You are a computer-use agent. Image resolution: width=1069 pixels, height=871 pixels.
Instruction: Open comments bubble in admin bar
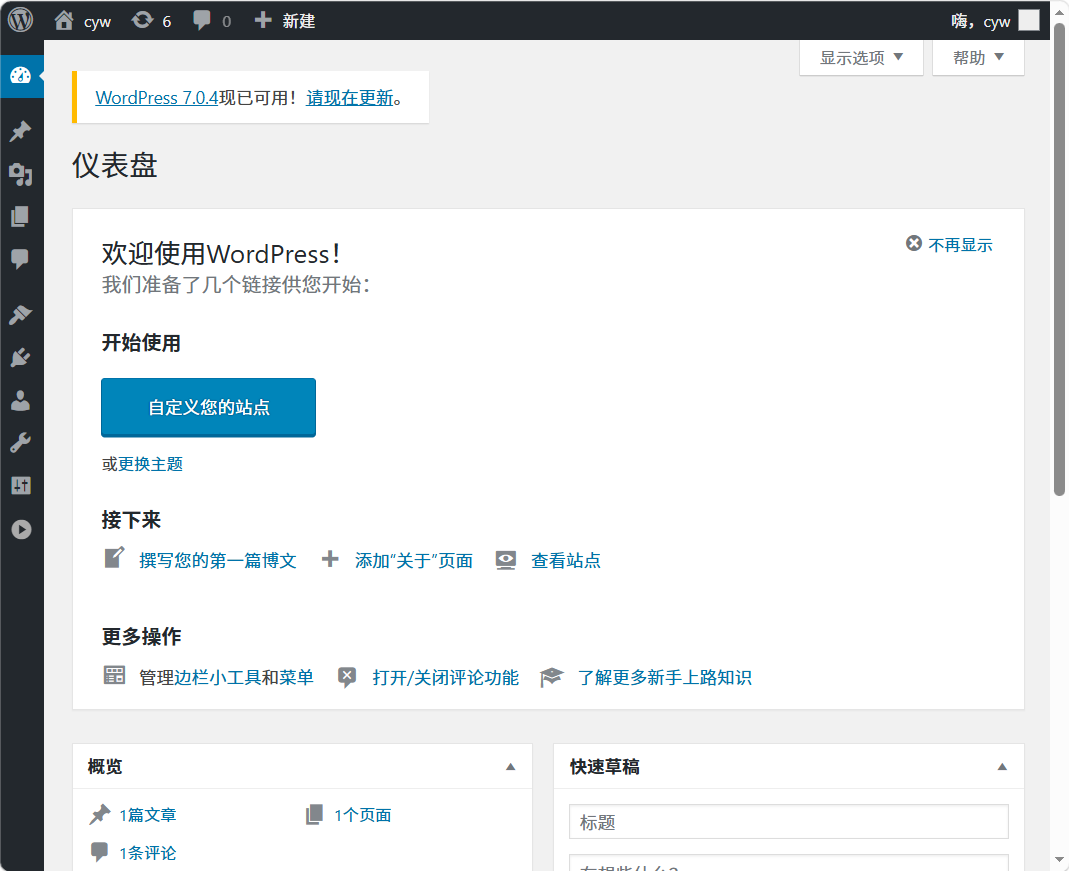coord(202,20)
